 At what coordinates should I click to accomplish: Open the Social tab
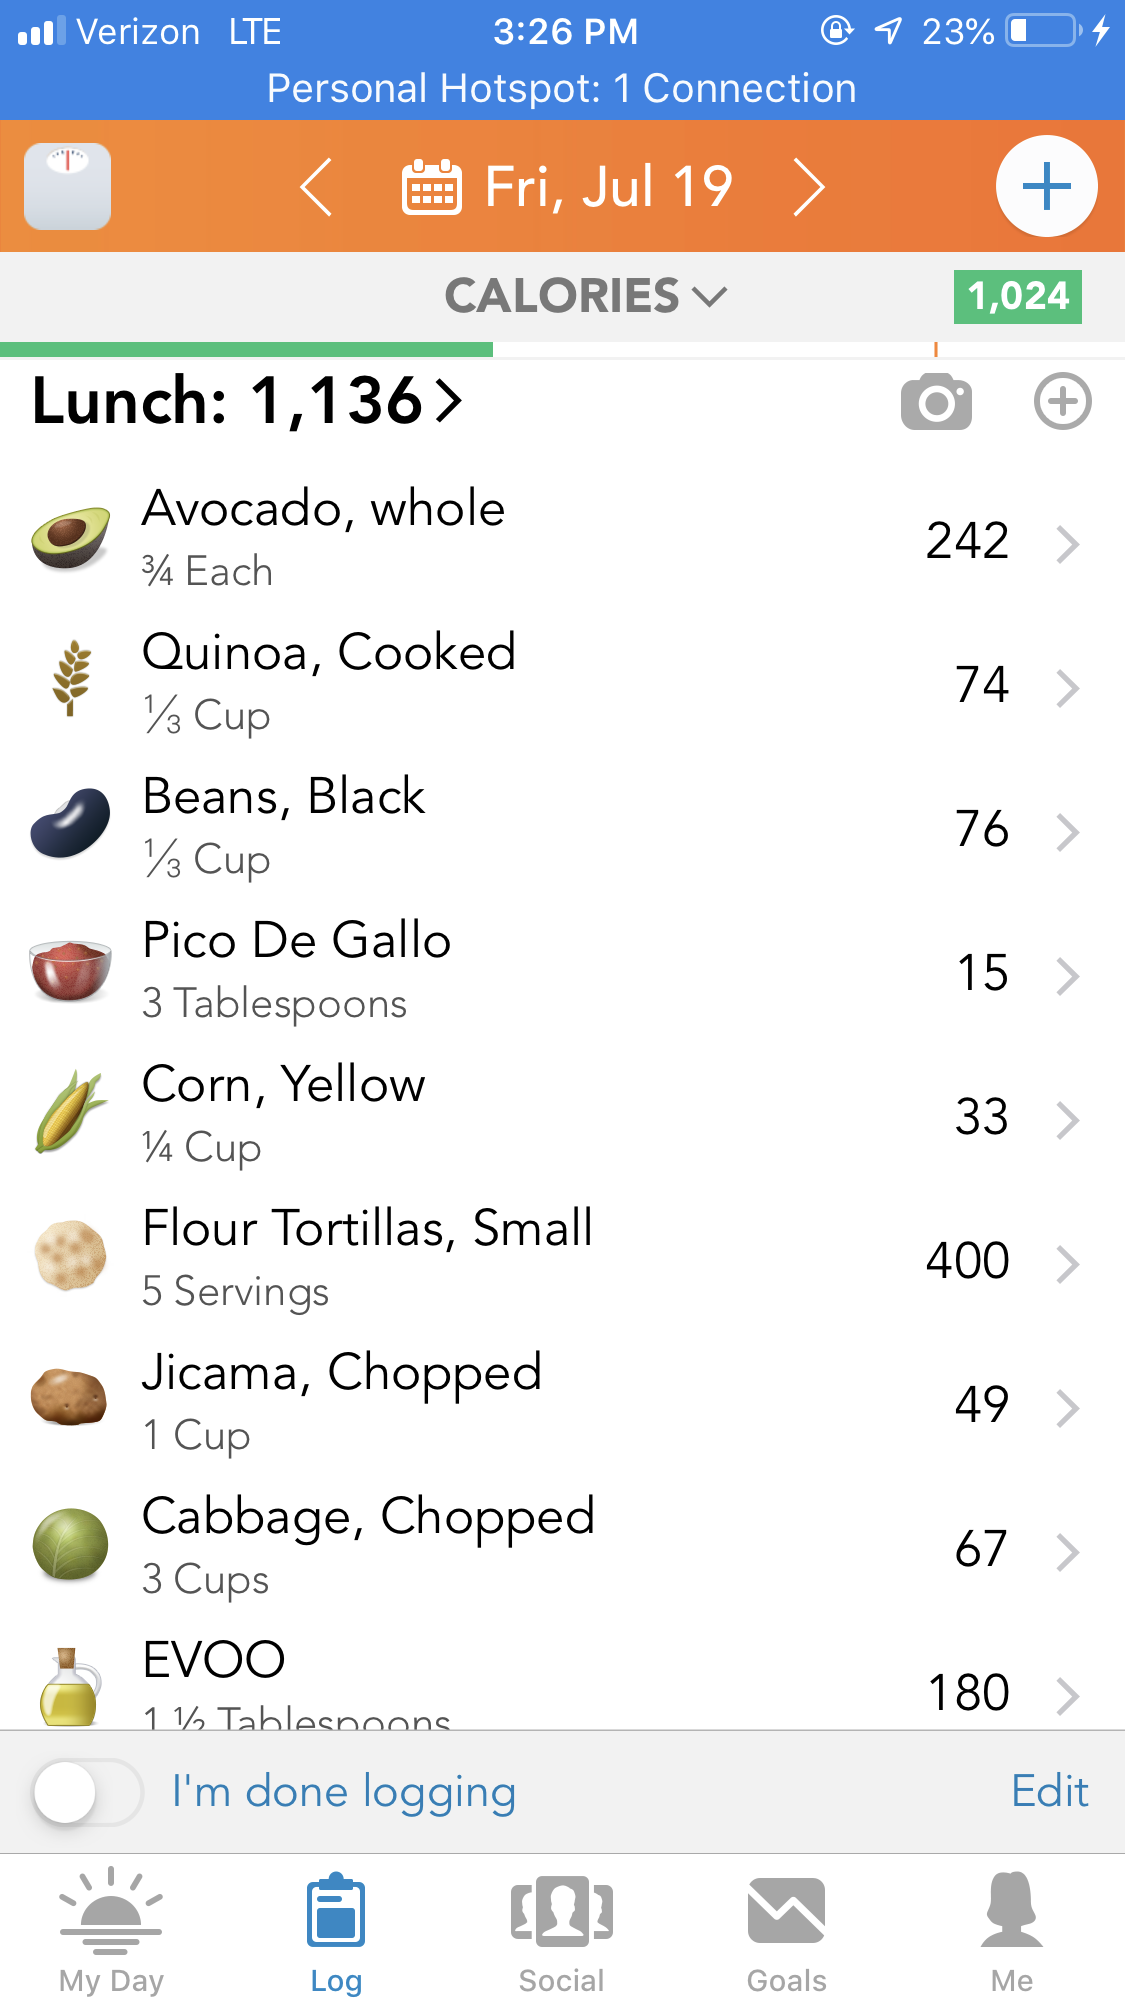(x=561, y=1929)
